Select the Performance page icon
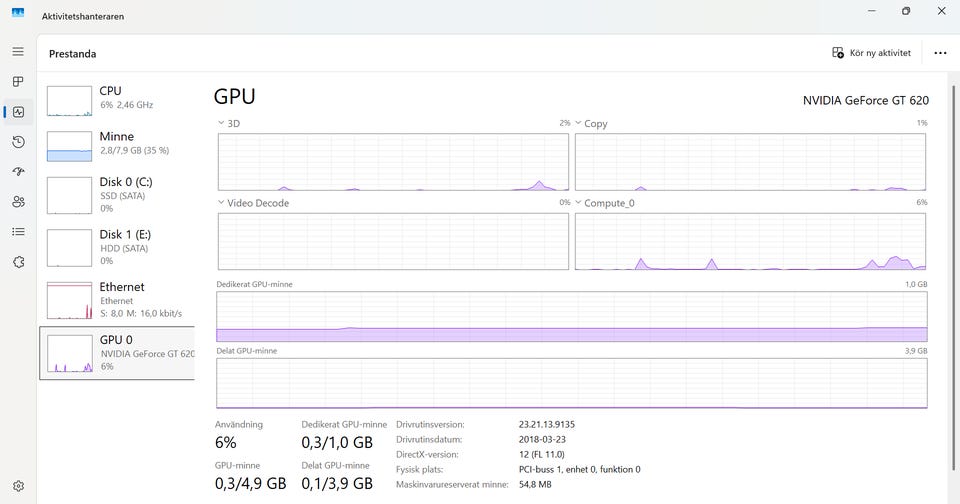This screenshot has width=960, height=504. tap(18, 112)
